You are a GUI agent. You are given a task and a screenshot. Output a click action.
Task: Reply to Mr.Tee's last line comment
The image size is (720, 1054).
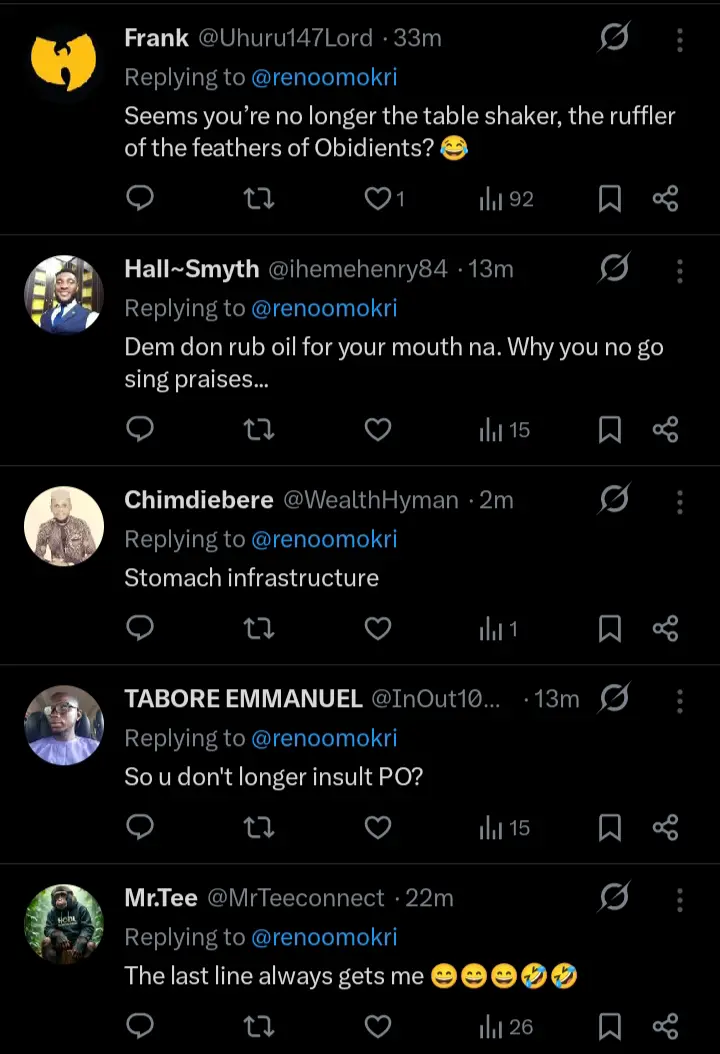click(x=141, y=1026)
